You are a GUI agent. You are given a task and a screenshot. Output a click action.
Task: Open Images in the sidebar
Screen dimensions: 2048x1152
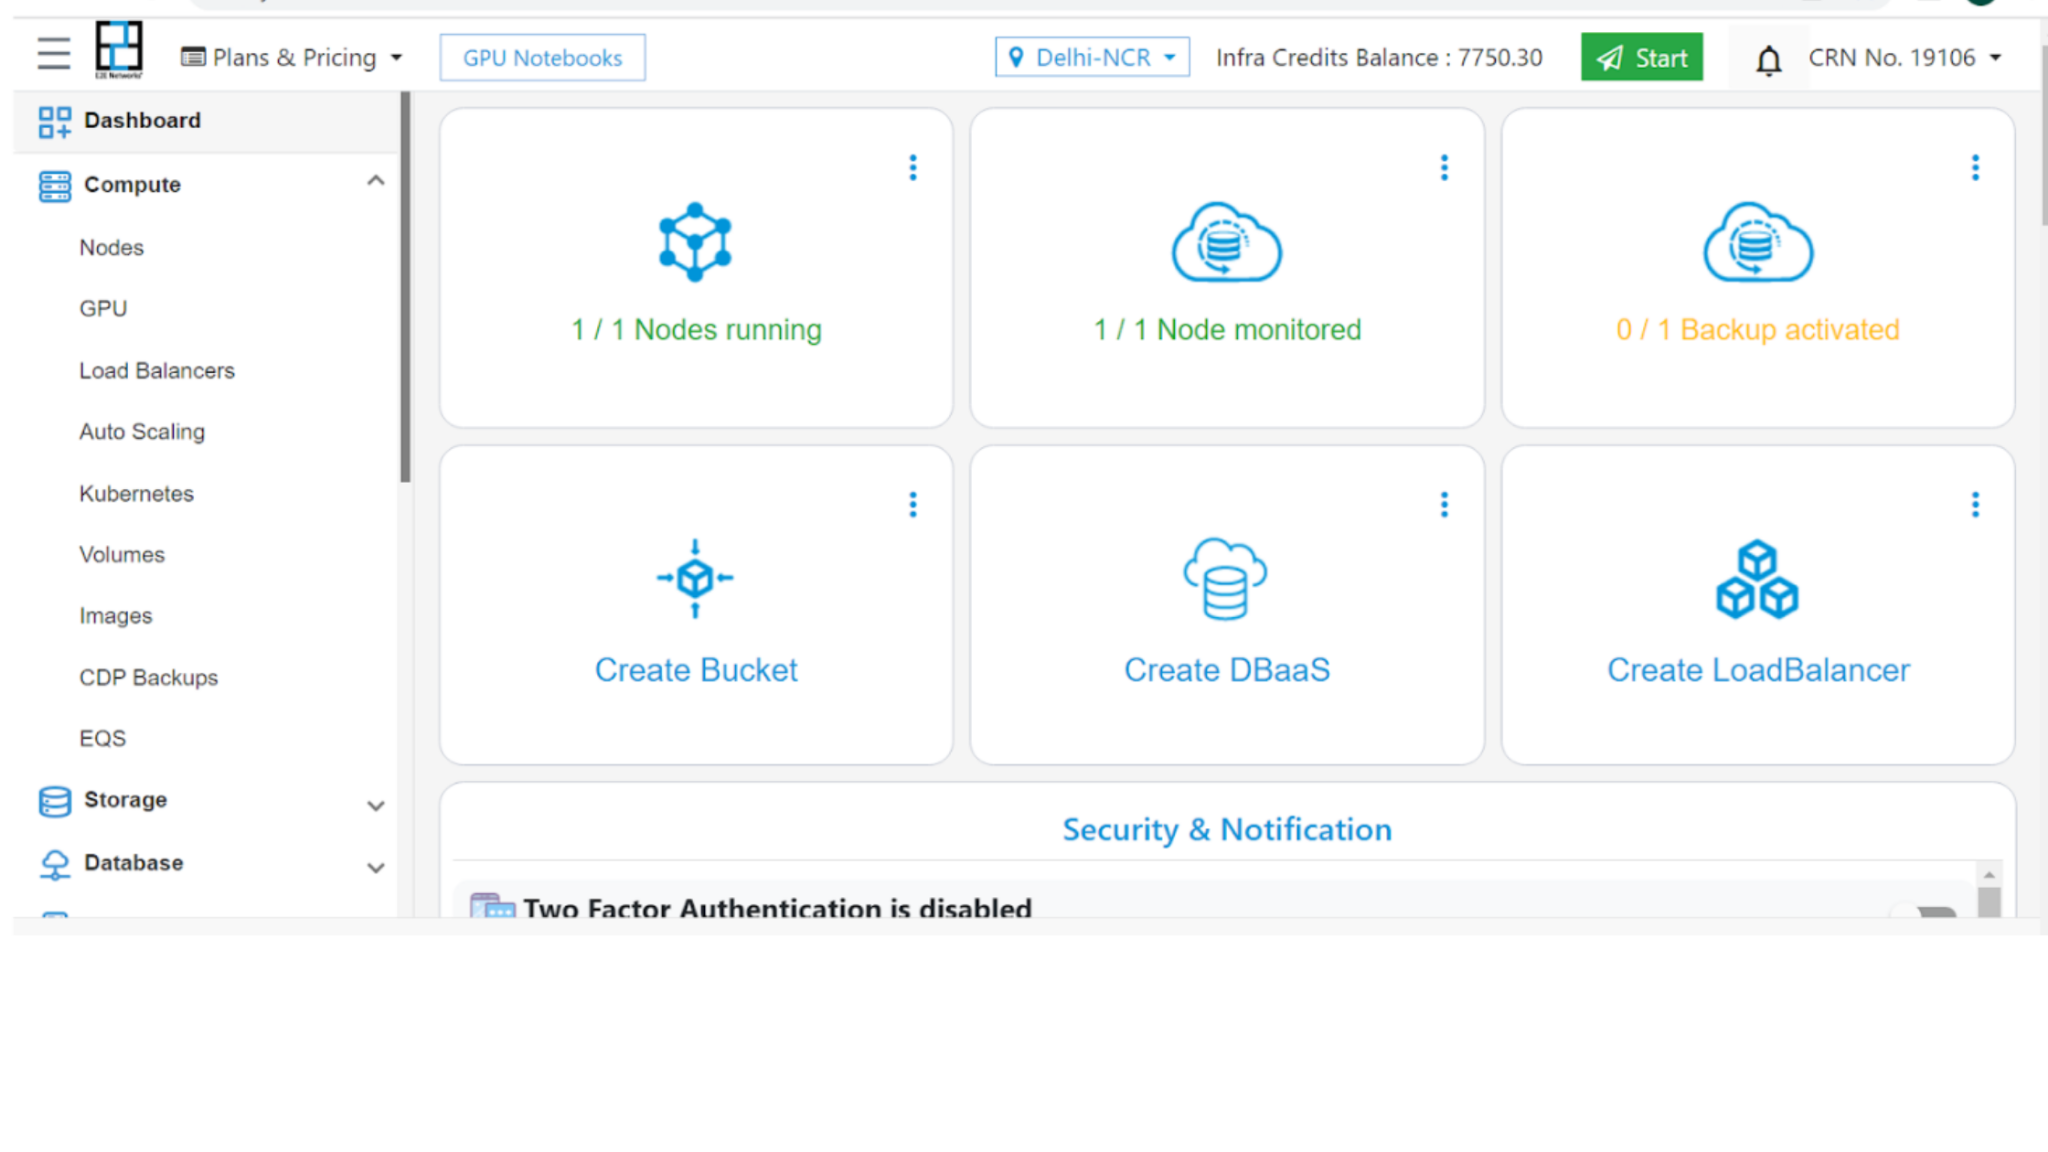tap(116, 616)
